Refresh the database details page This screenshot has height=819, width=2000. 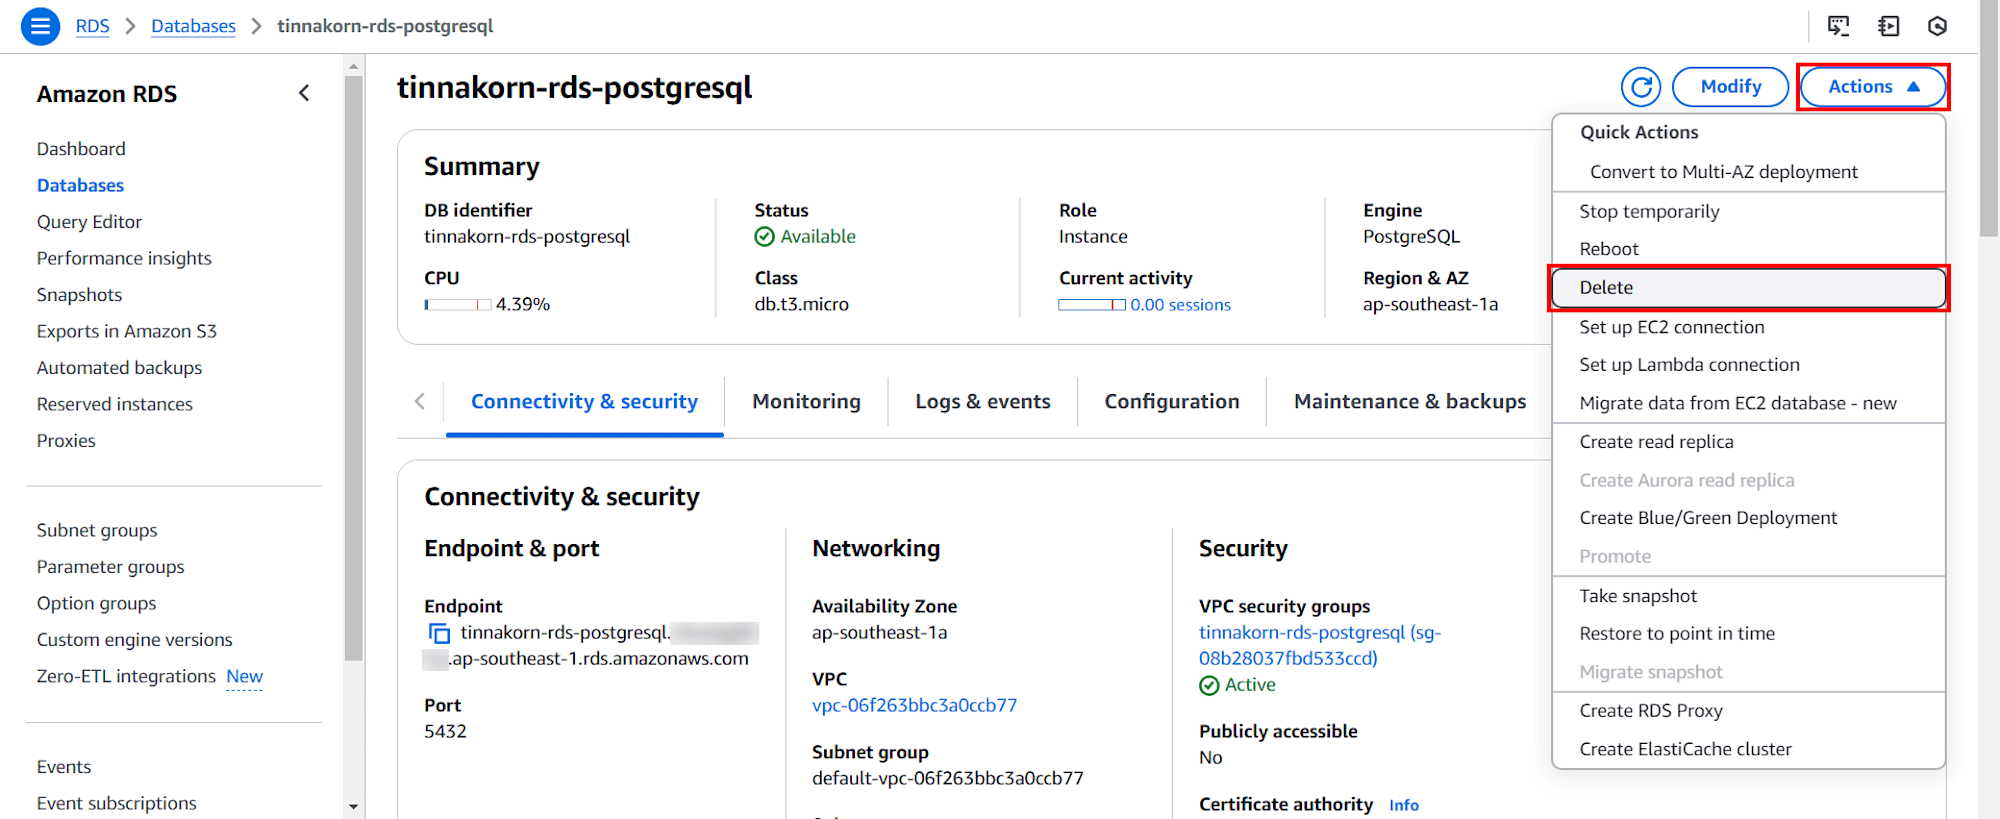(x=1641, y=87)
